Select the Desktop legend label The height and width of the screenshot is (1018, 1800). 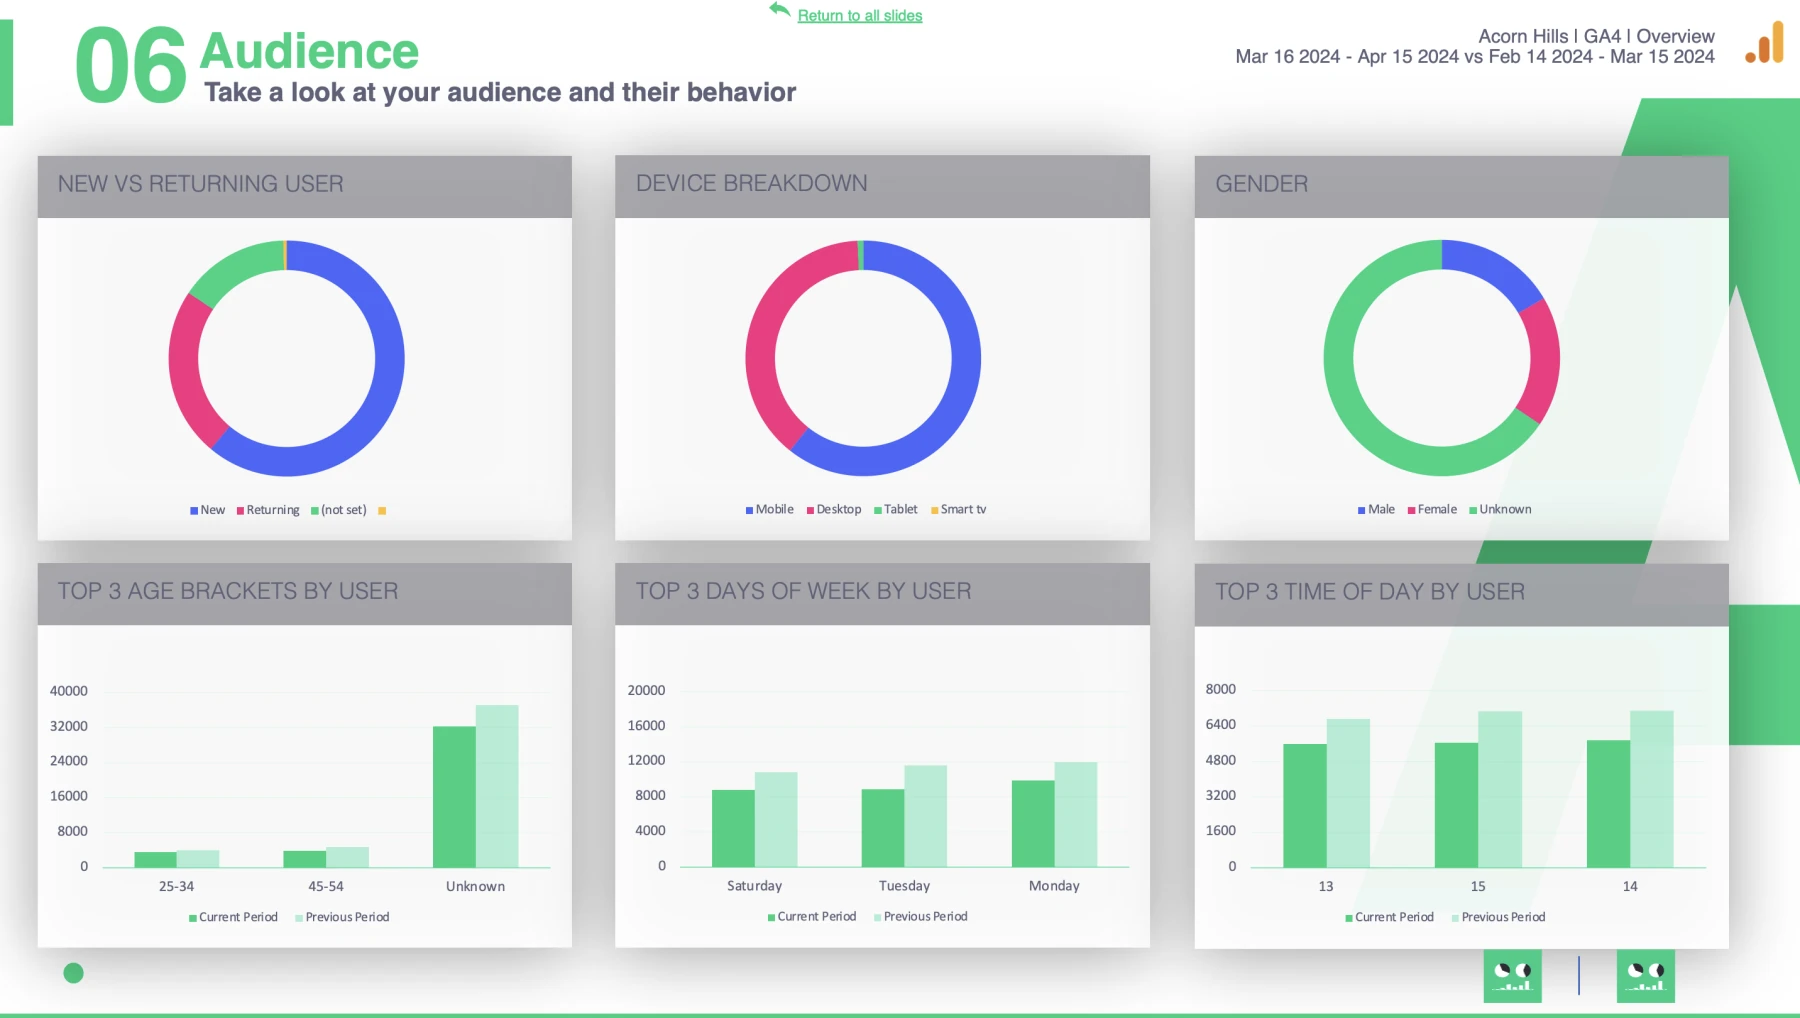pyautogui.click(x=839, y=509)
